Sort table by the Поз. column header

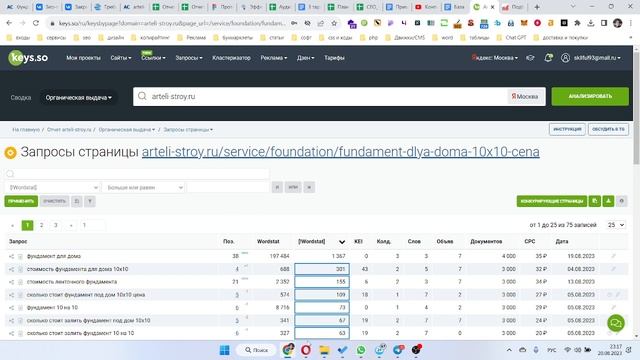[x=229, y=242]
